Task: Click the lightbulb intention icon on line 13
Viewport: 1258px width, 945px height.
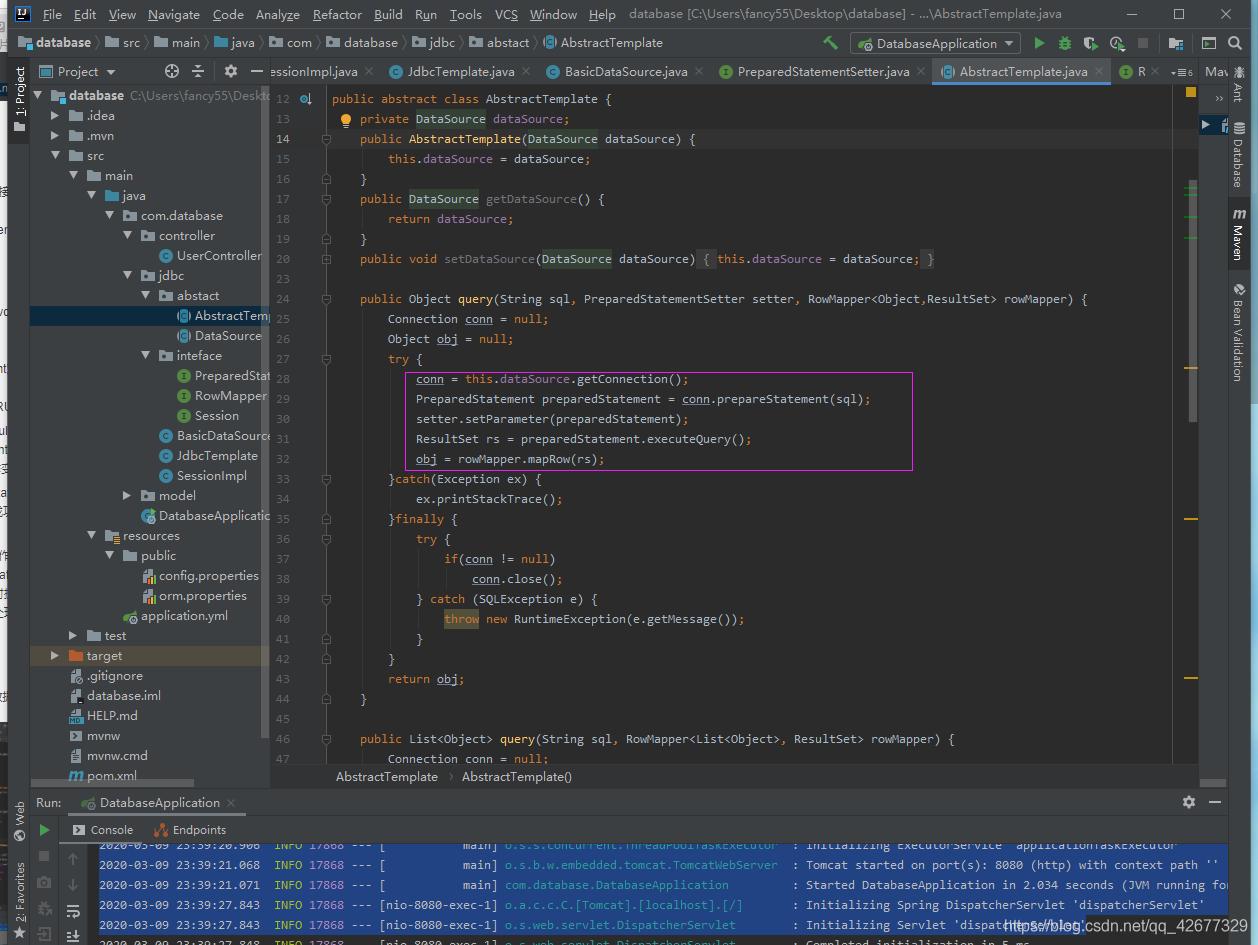Action: (x=346, y=119)
